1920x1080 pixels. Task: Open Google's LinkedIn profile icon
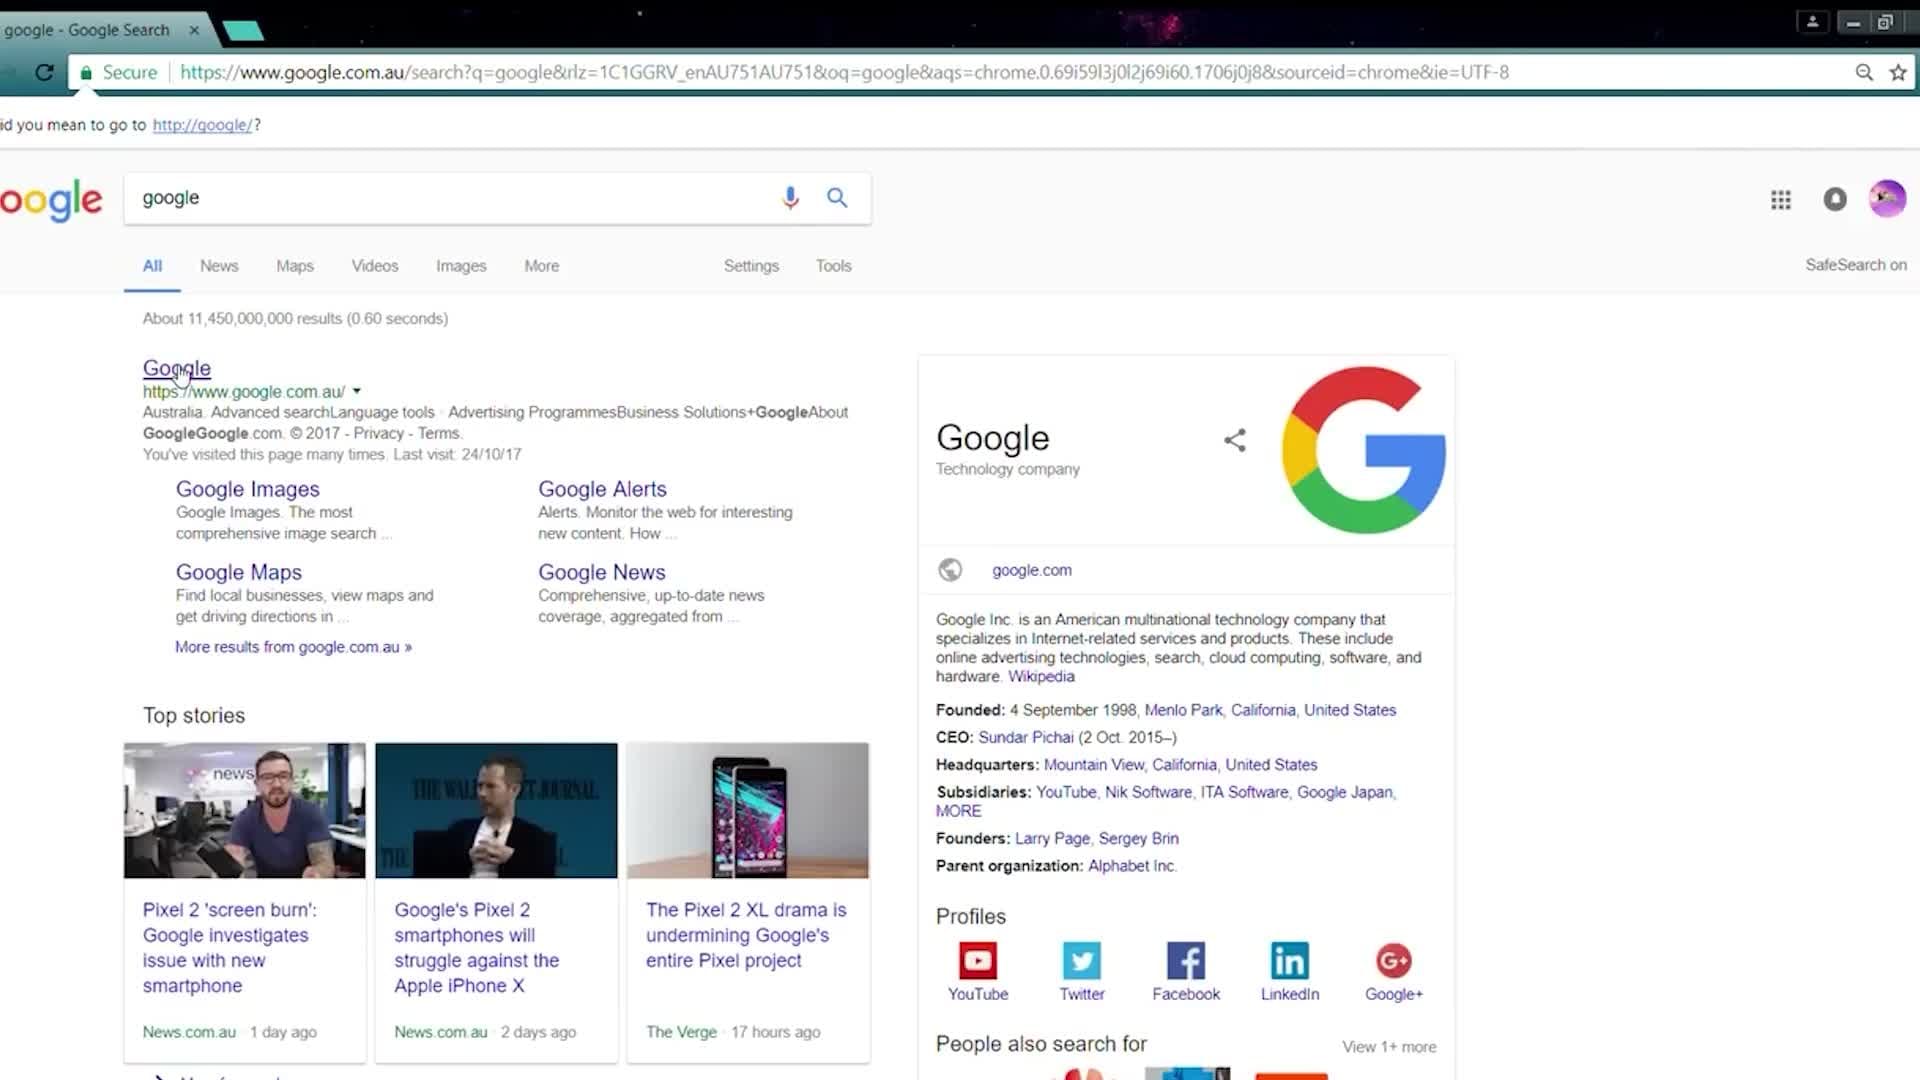tap(1290, 961)
